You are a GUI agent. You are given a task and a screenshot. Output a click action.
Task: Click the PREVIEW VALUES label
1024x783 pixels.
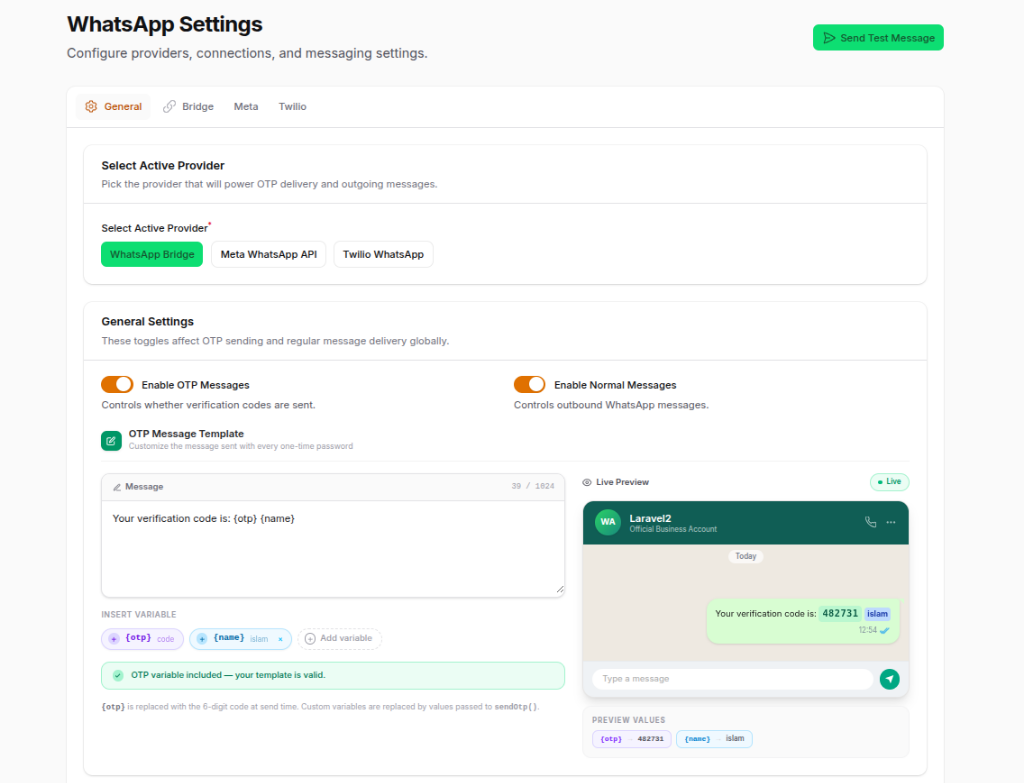click(x=629, y=720)
